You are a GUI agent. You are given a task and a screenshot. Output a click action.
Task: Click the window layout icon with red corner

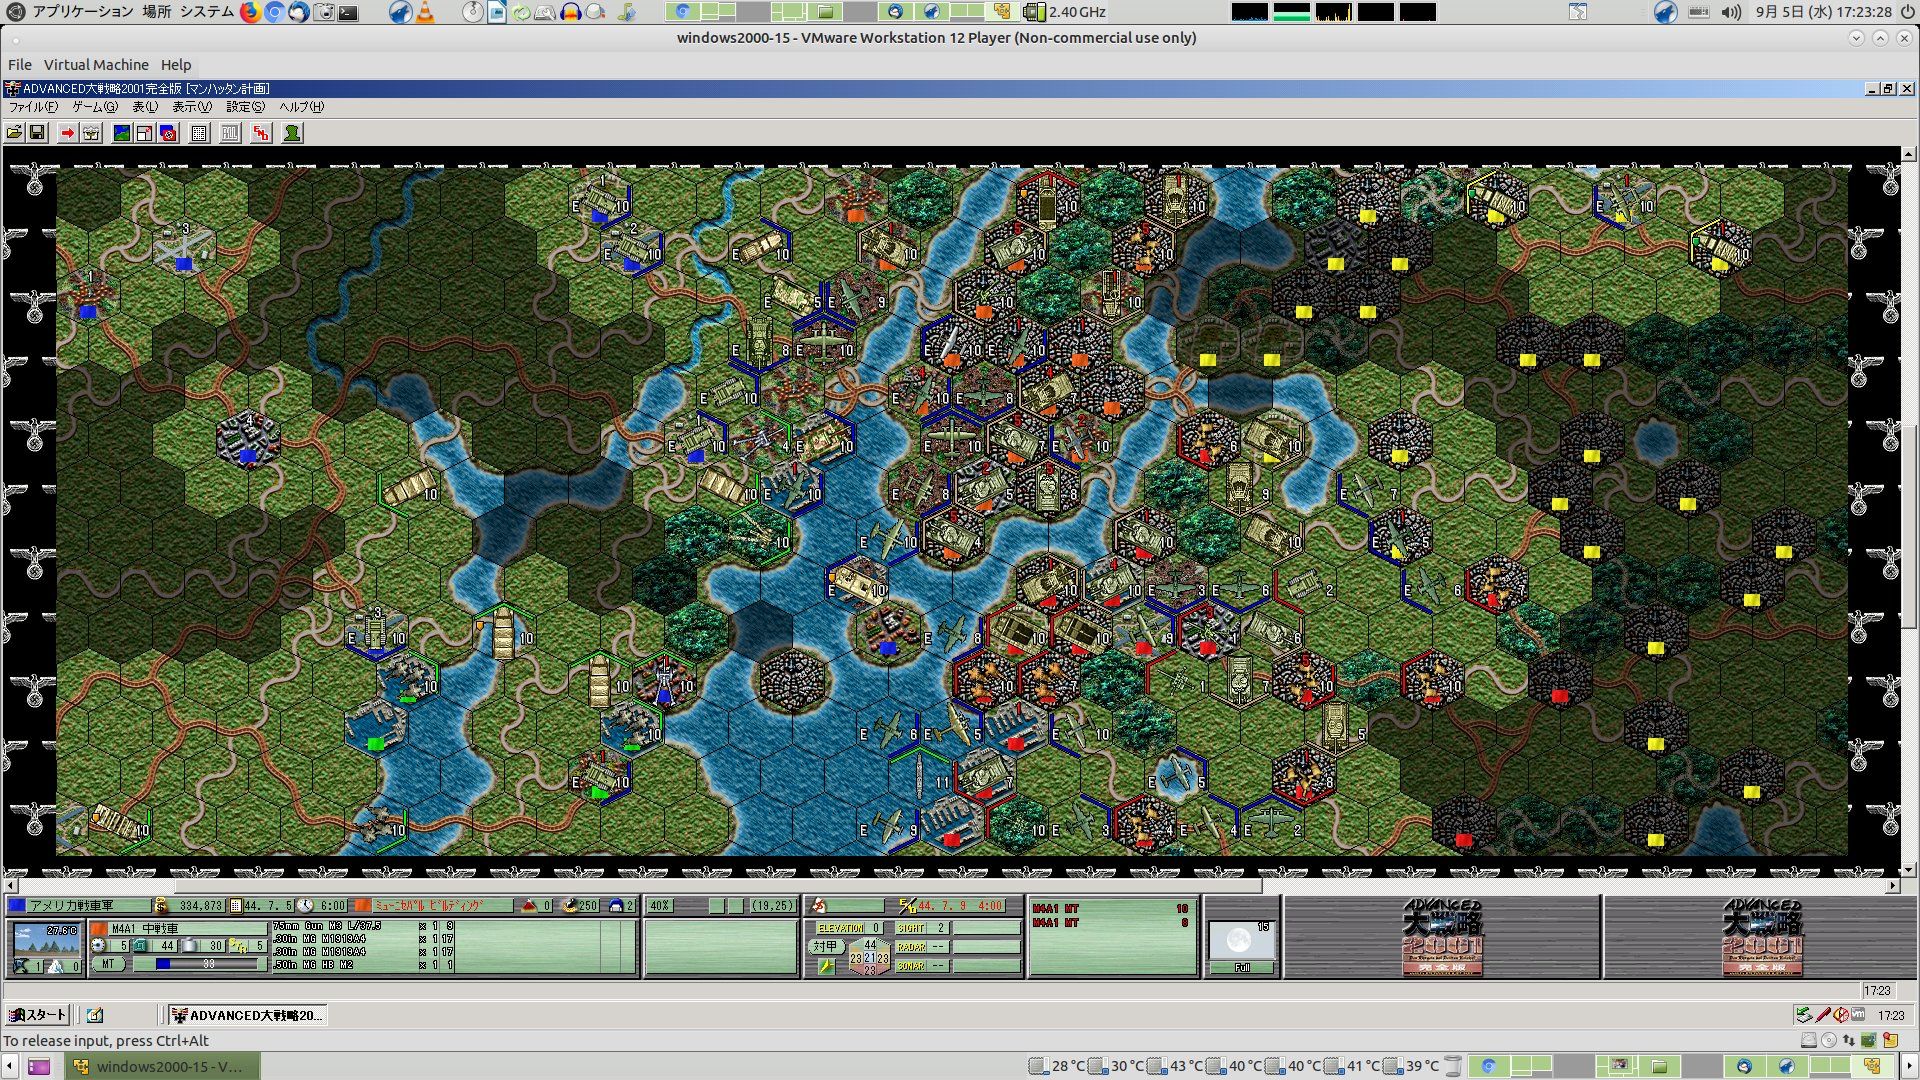pyautogui.click(x=144, y=133)
